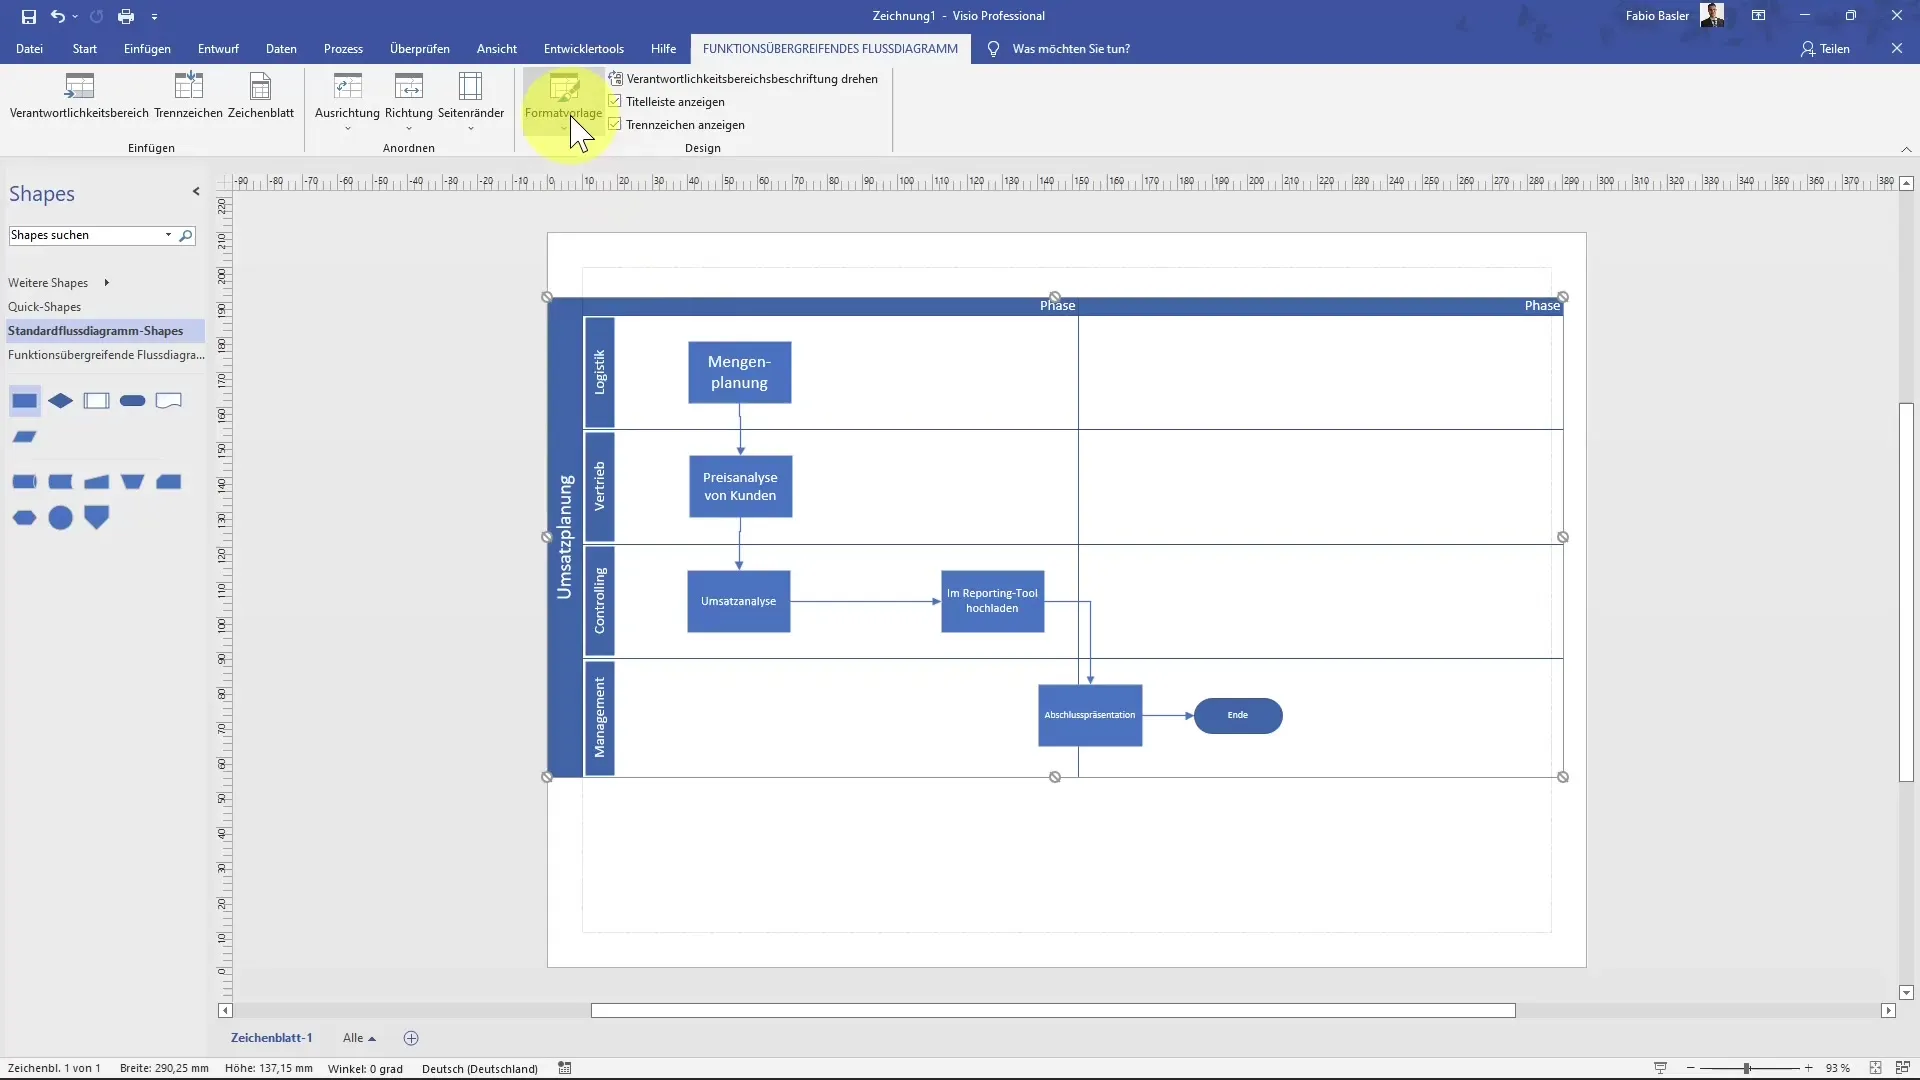Click the Mengenplanung process box
Viewport: 1920px width, 1080px height.
pyautogui.click(x=739, y=373)
